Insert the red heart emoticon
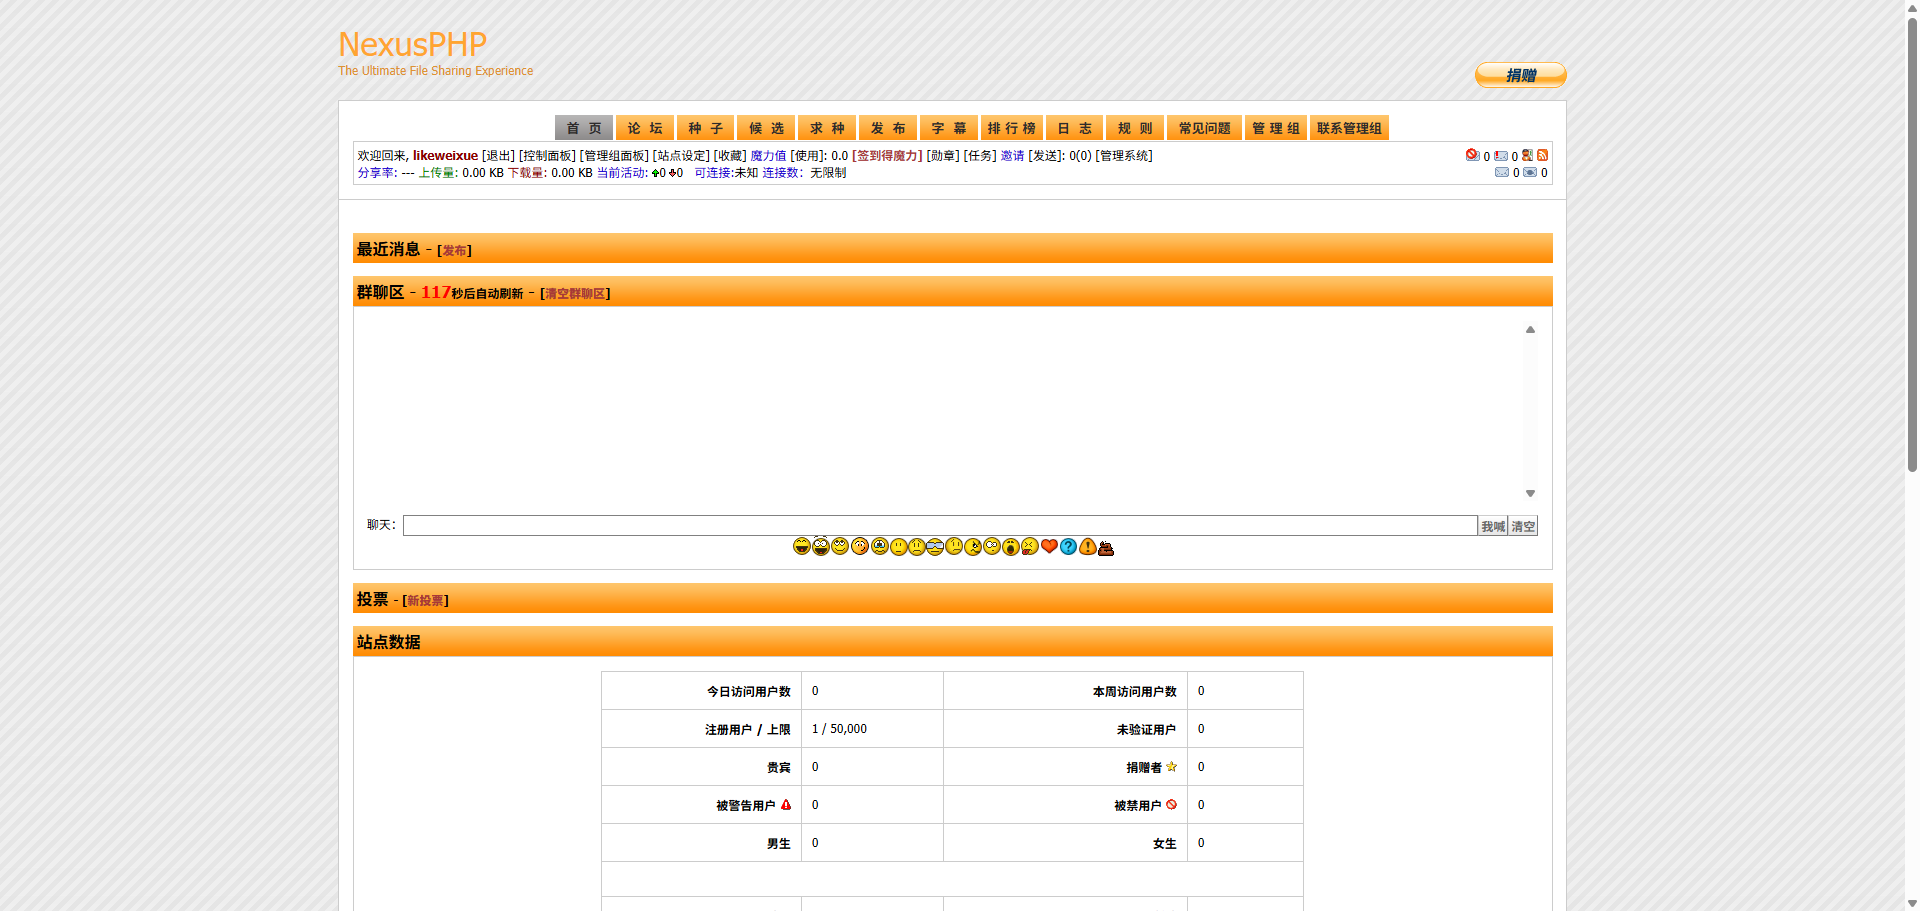The height and width of the screenshot is (911, 1920). point(1049,546)
